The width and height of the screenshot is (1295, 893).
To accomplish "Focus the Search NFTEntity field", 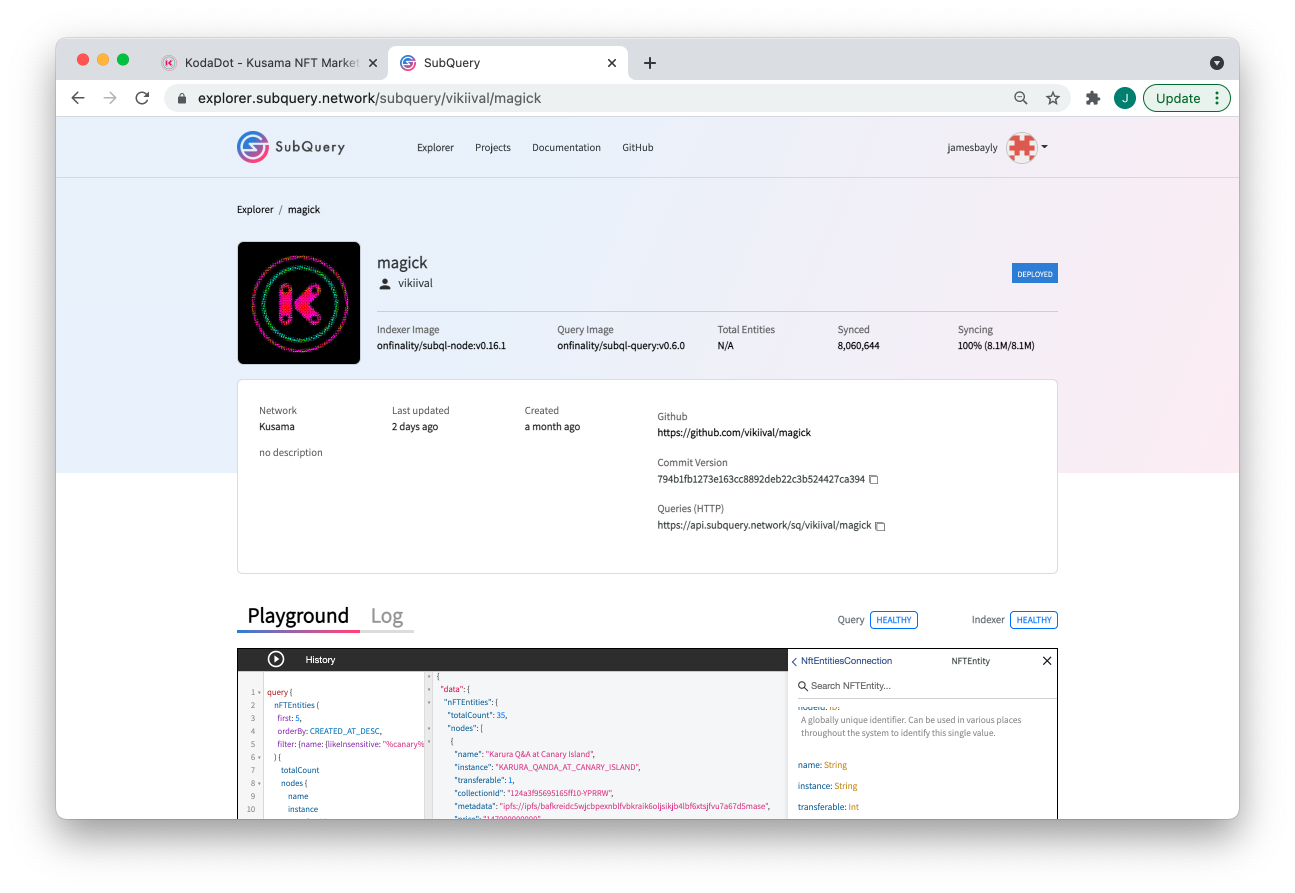I will (x=925, y=686).
